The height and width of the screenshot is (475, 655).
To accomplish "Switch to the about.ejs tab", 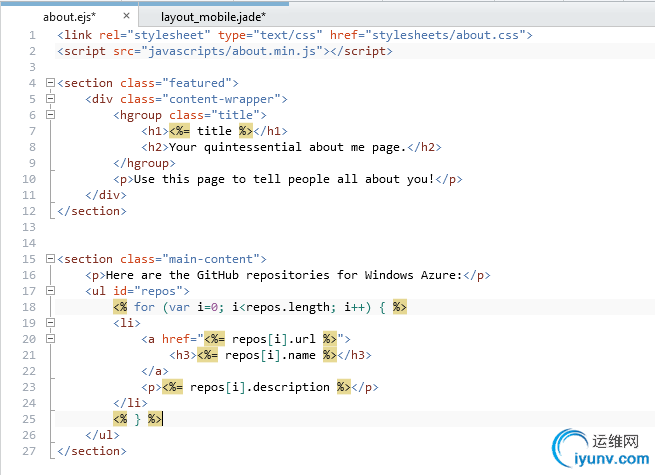I will tap(69, 17).
